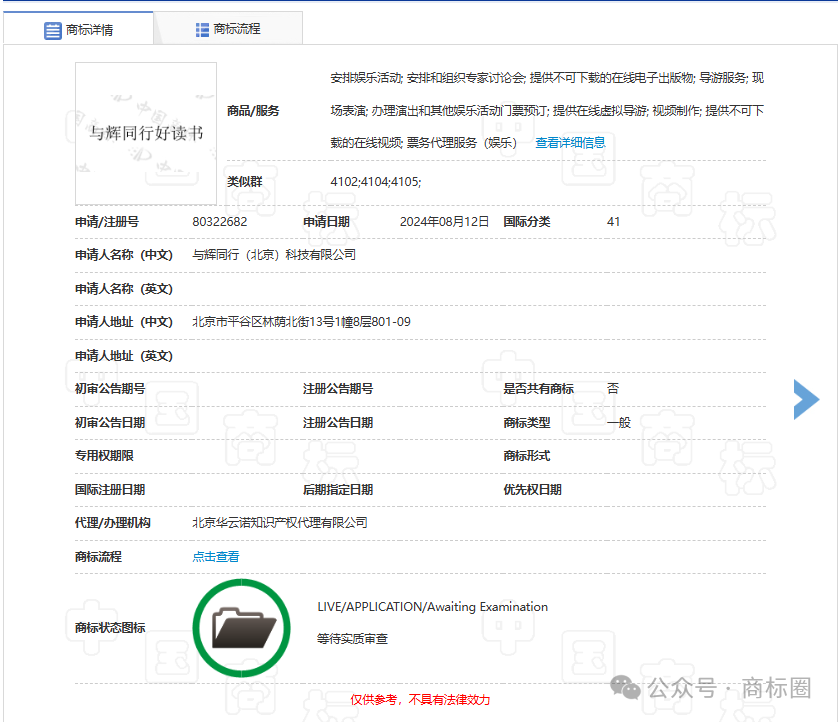Viewport: 839px width, 722px height.
Task: Select applicant name 与辉同行（北京）科技有限公司
Action: (x=274, y=255)
